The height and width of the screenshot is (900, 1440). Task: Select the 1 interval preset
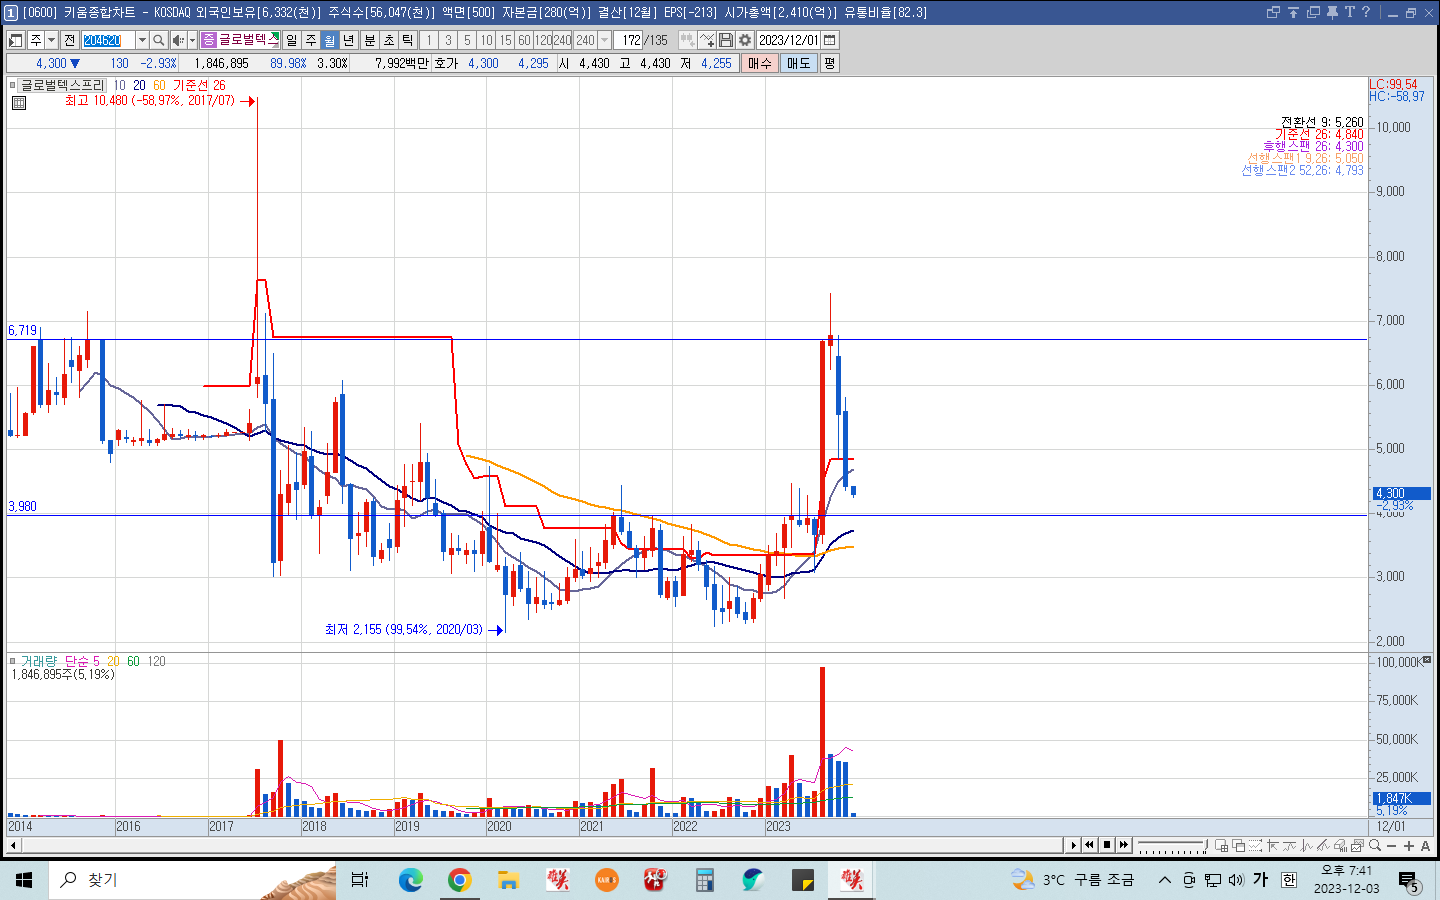pos(429,40)
